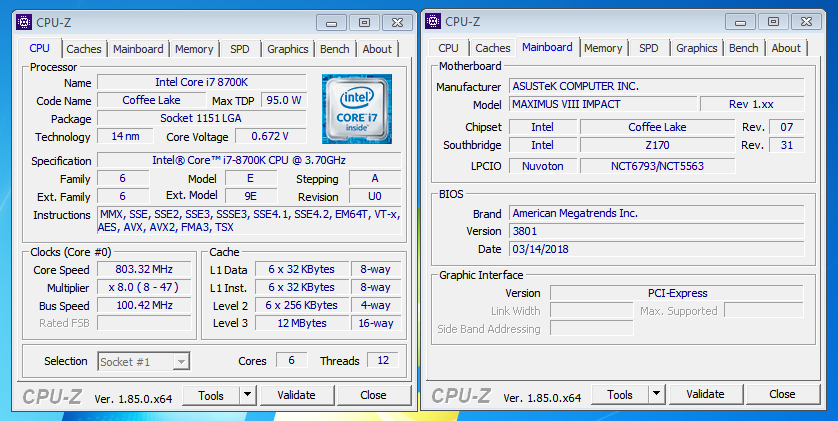Viewport: 838px width, 421px height.
Task: Switch to CPU tab in right window
Action: (448, 48)
